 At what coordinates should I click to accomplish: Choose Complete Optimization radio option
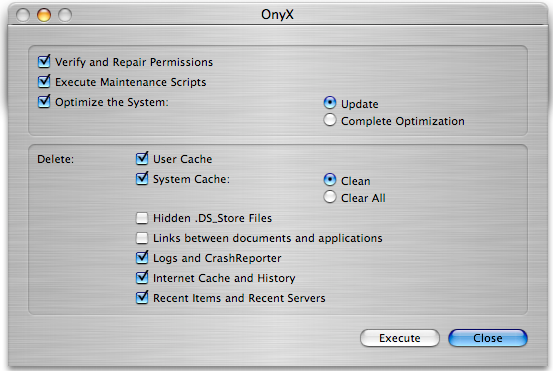tap(330, 120)
